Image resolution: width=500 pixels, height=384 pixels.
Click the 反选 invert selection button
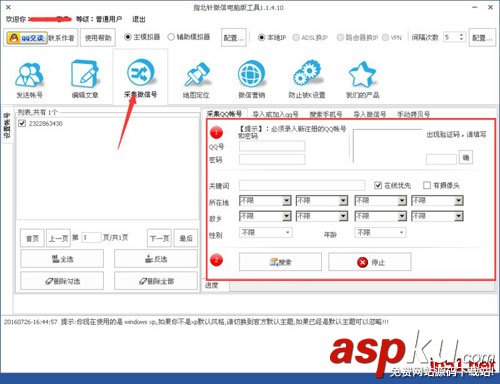point(156,259)
